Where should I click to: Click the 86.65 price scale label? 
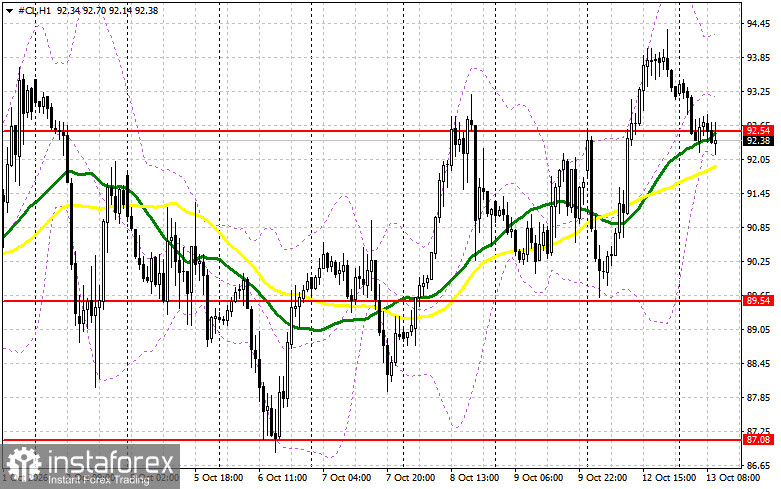(759, 466)
